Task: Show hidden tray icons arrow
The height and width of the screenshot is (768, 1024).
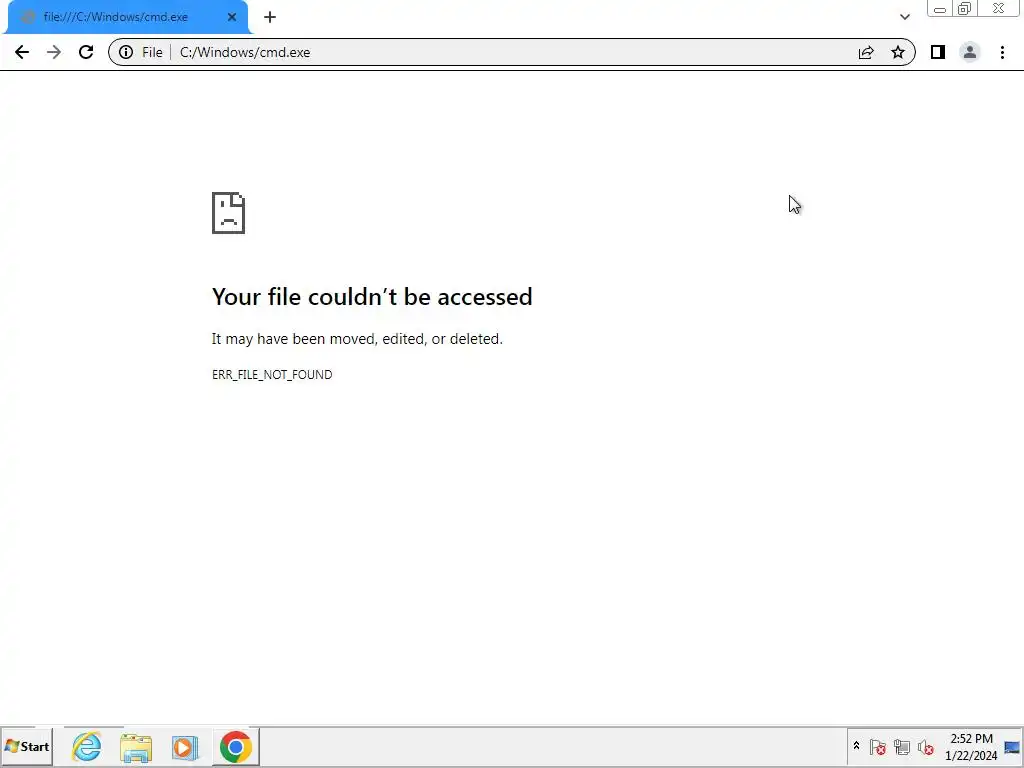Action: [856, 746]
